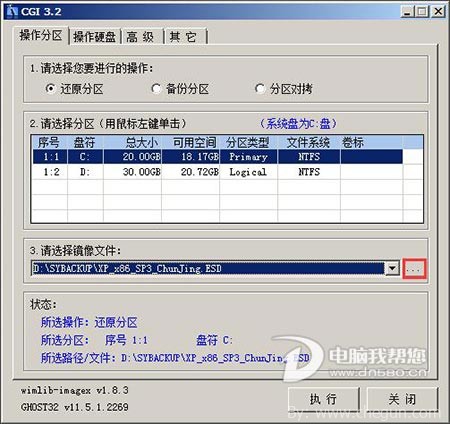Click the 所选路径/文件 status line
Image resolution: width=450 pixels, height=424 pixels.
point(175,358)
